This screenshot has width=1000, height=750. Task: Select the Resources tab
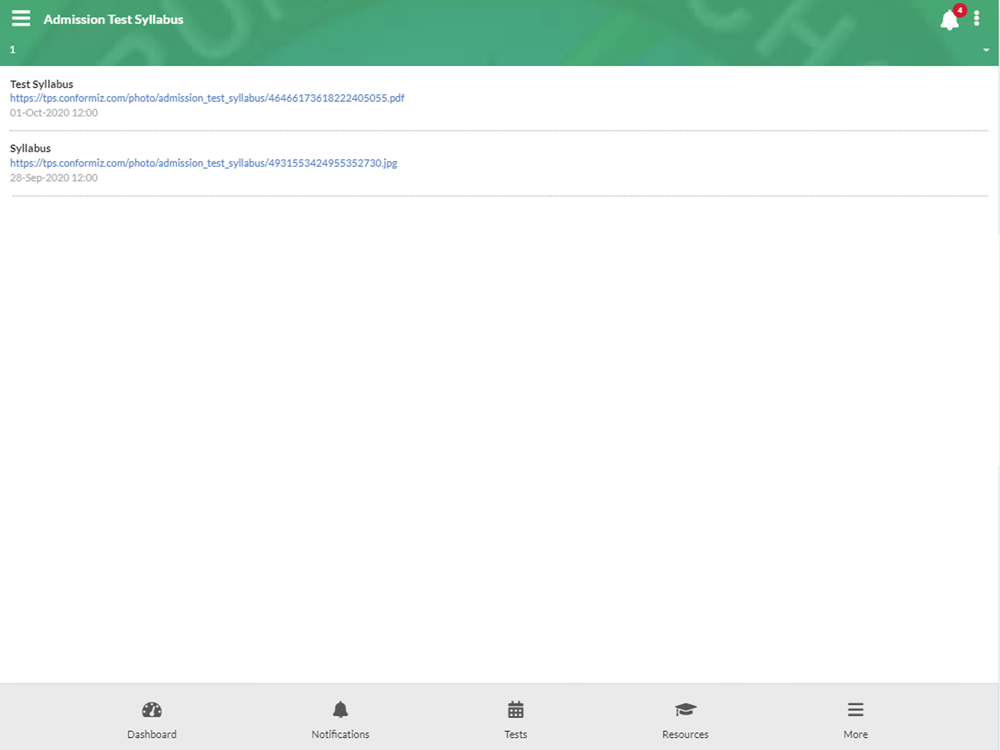tap(686, 720)
